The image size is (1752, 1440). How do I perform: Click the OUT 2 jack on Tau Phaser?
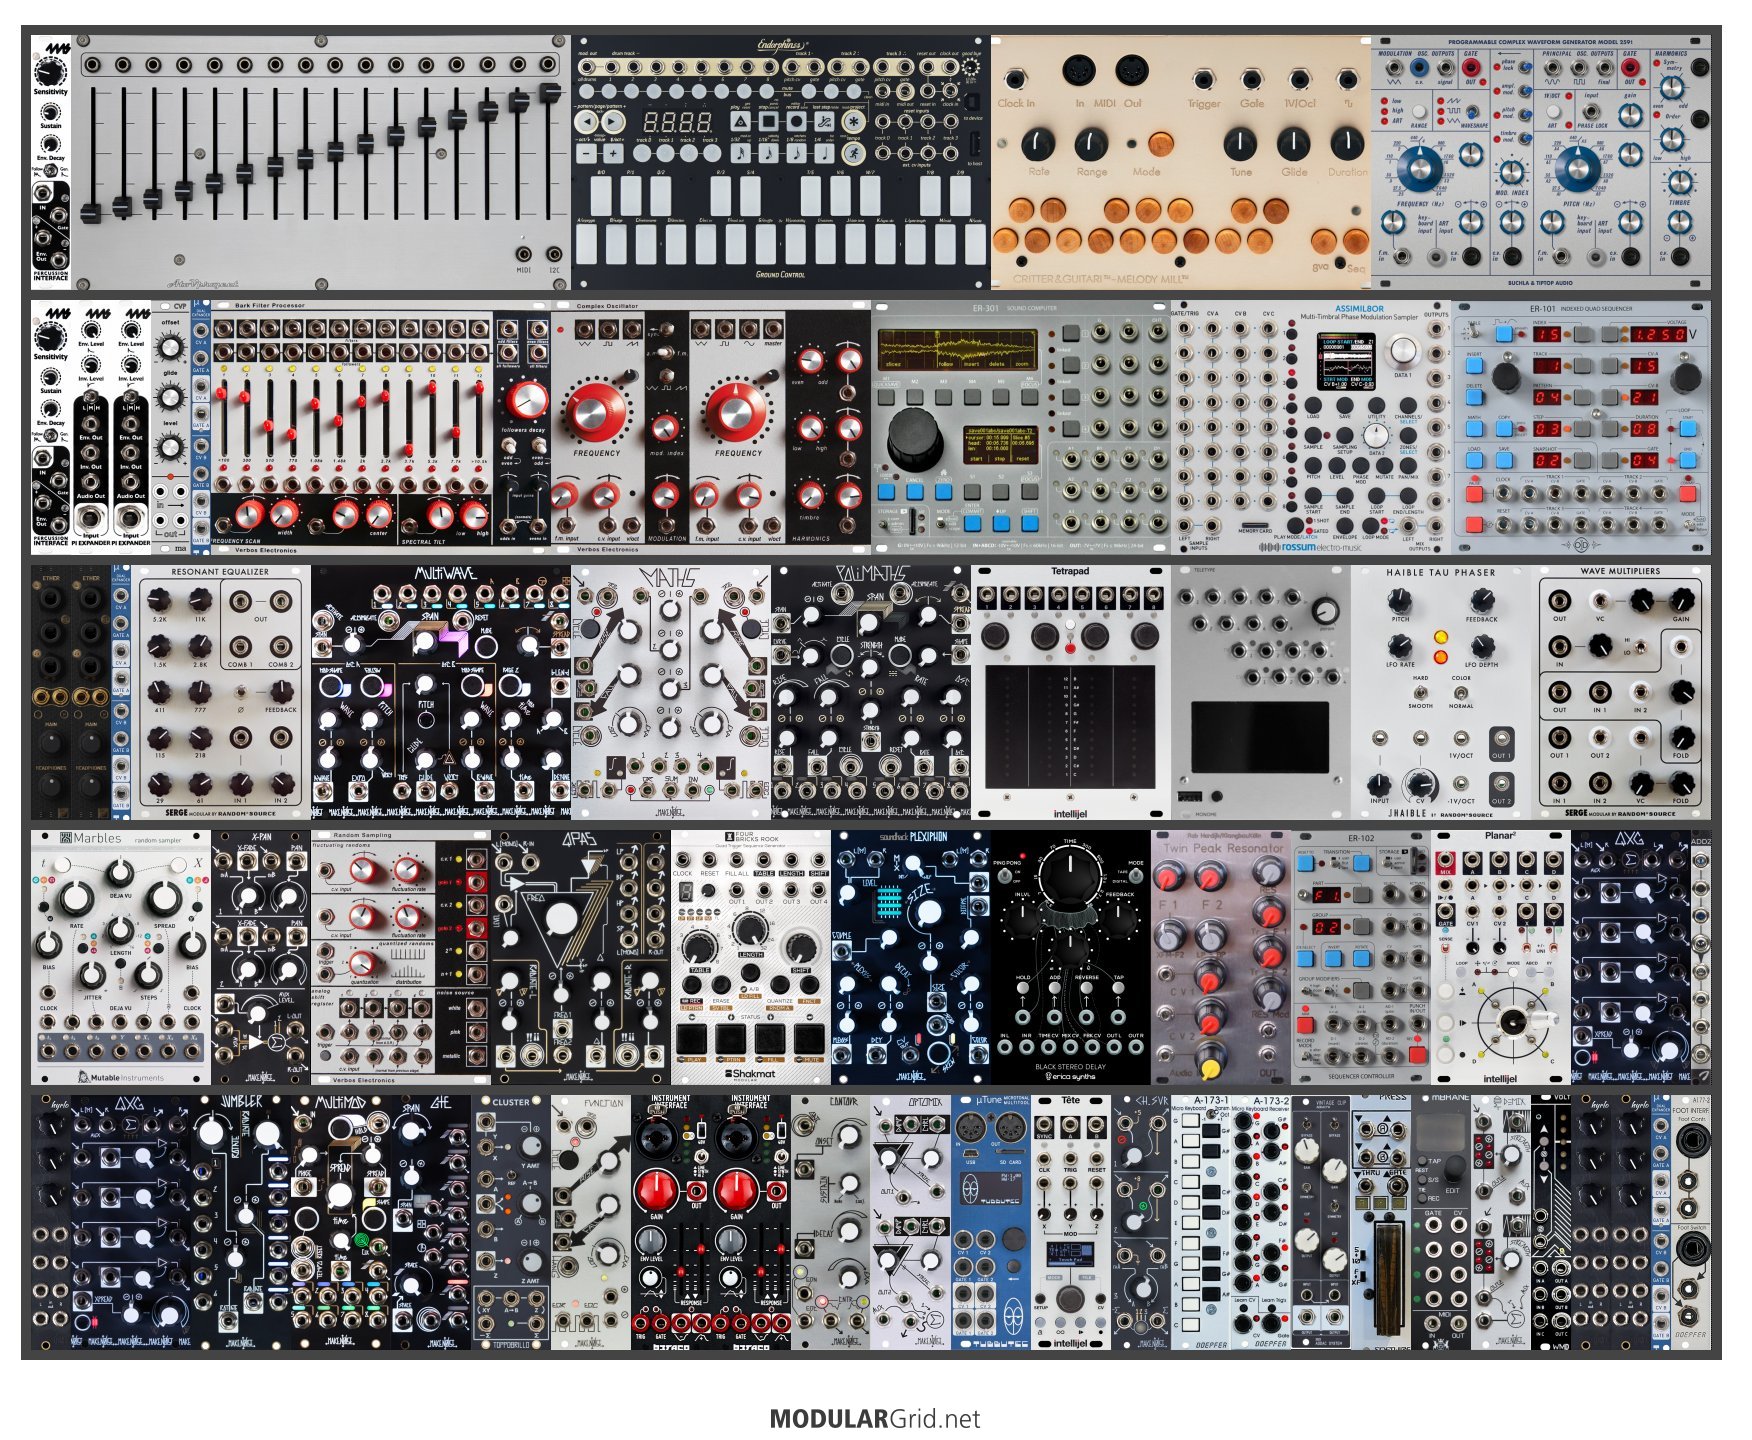tap(1501, 784)
